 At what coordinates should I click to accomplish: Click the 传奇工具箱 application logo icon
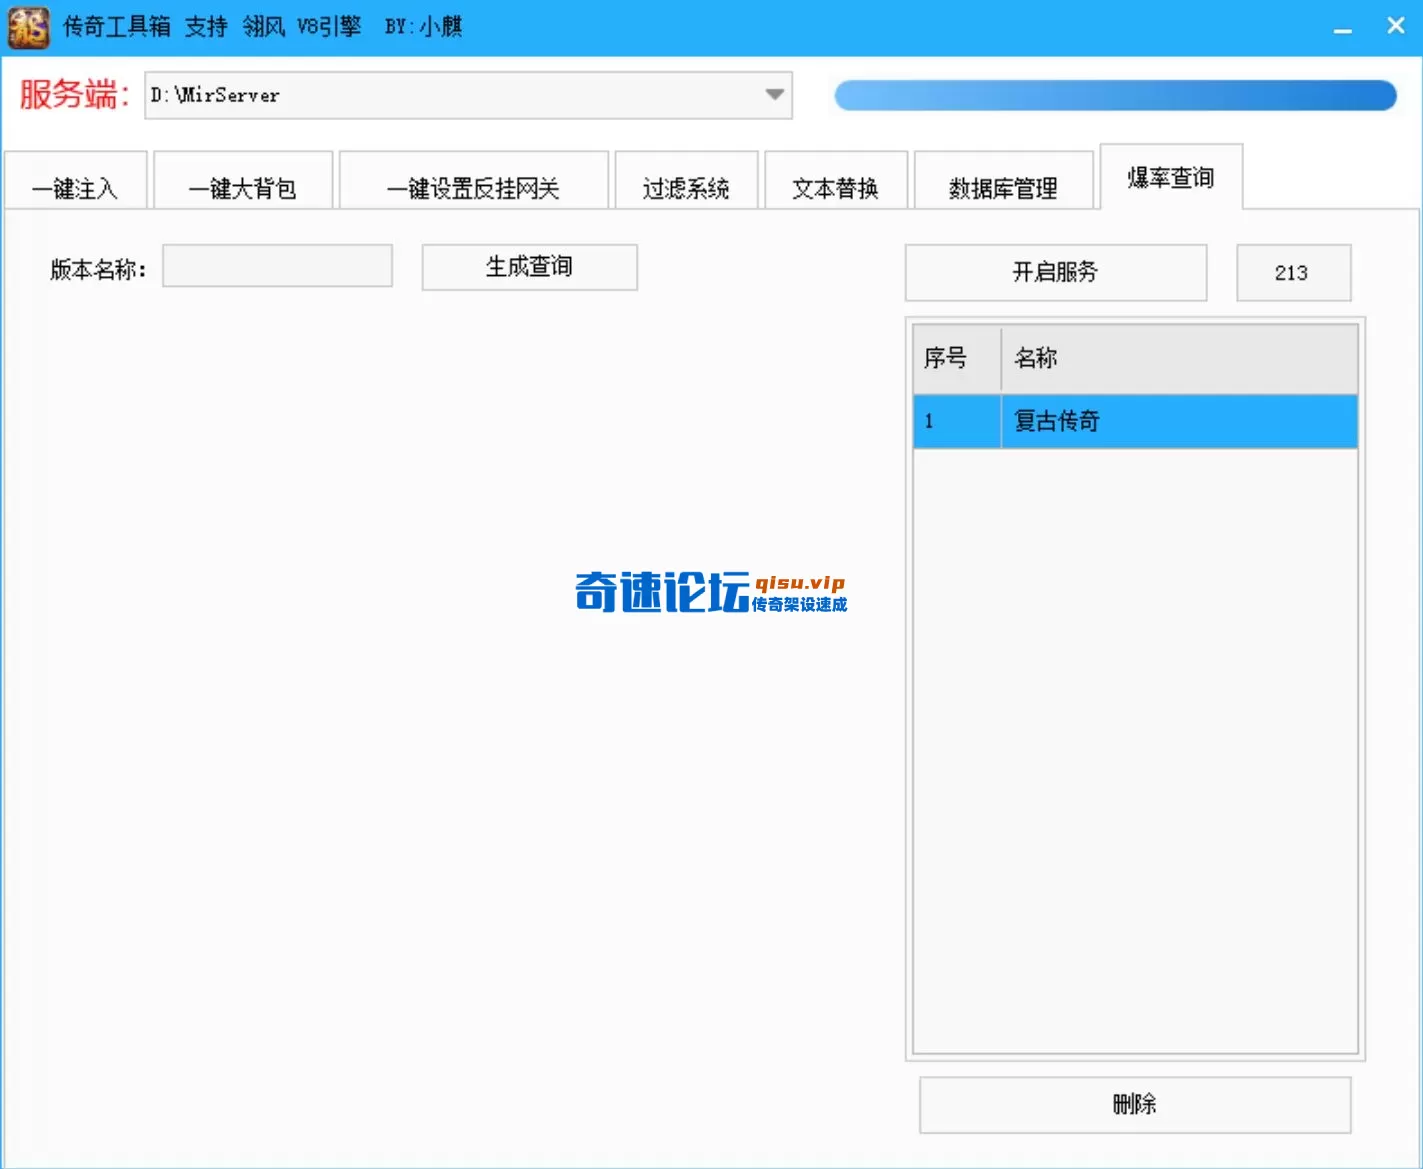point(27,26)
